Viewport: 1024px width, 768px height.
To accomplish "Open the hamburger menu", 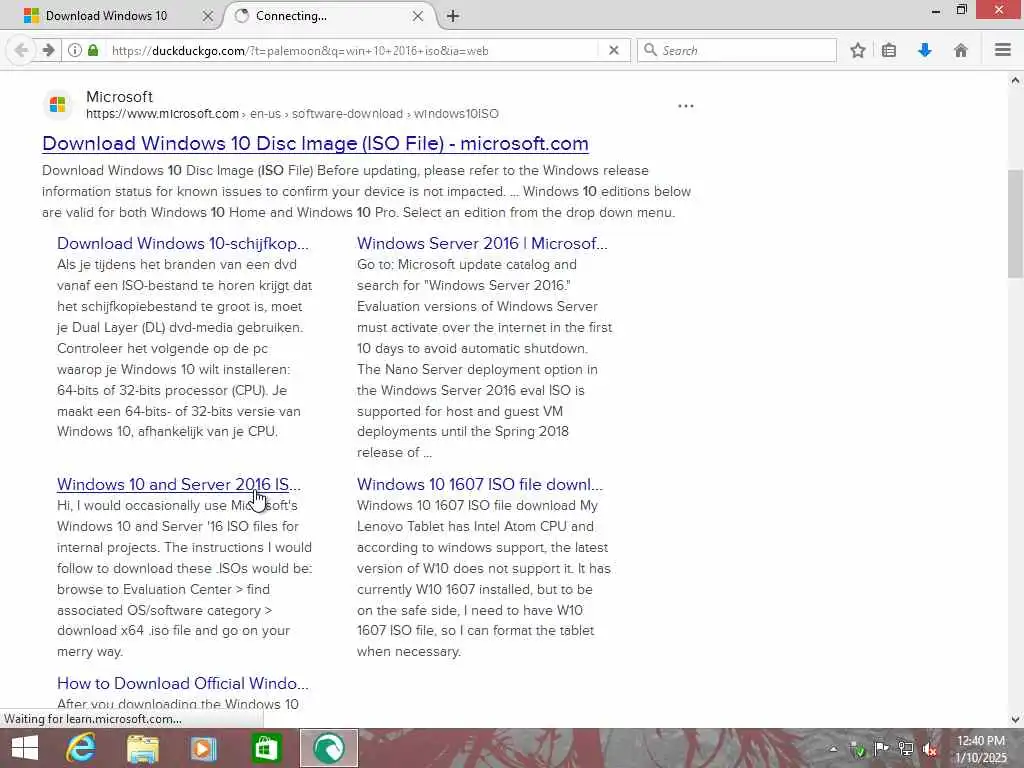I will tap(1003, 50).
